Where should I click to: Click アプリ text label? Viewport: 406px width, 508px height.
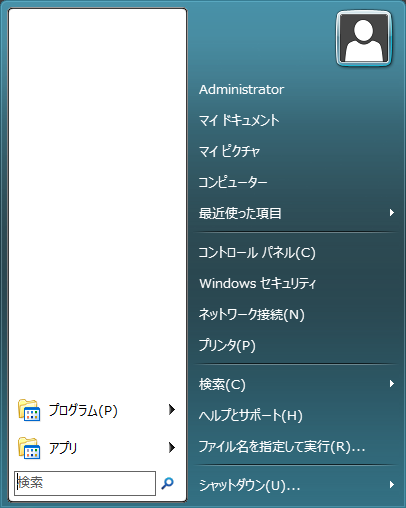click(x=63, y=448)
